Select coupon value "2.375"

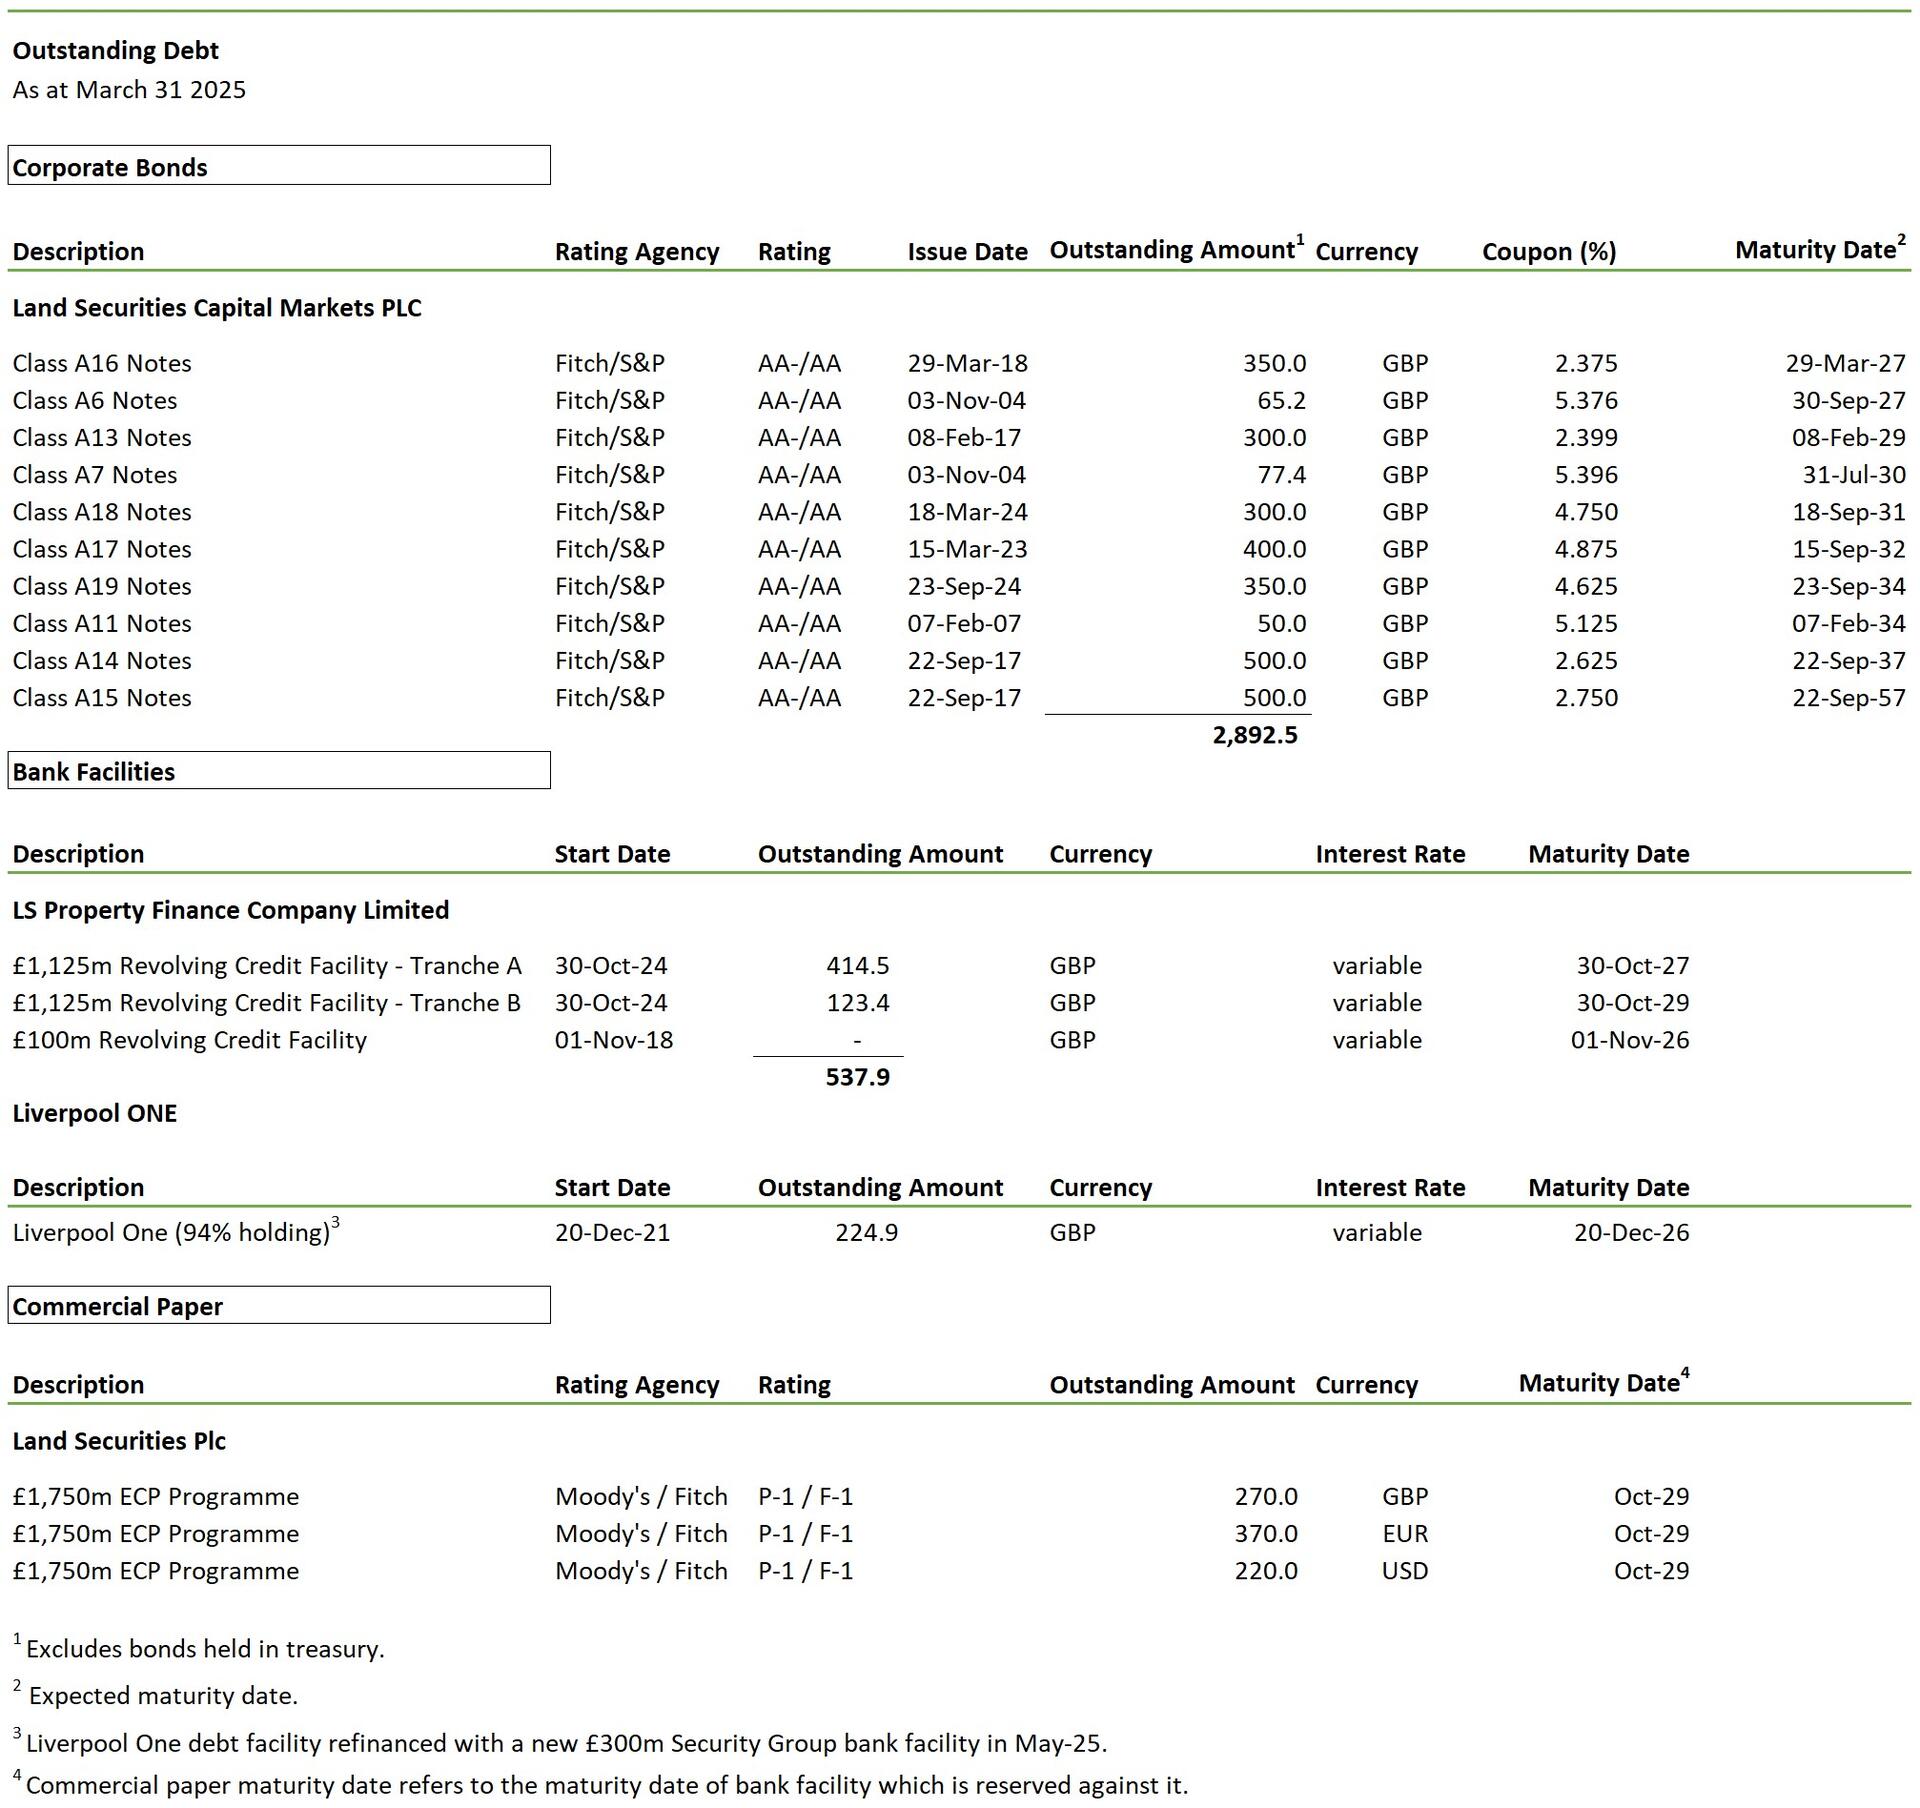click(x=1586, y=363)
